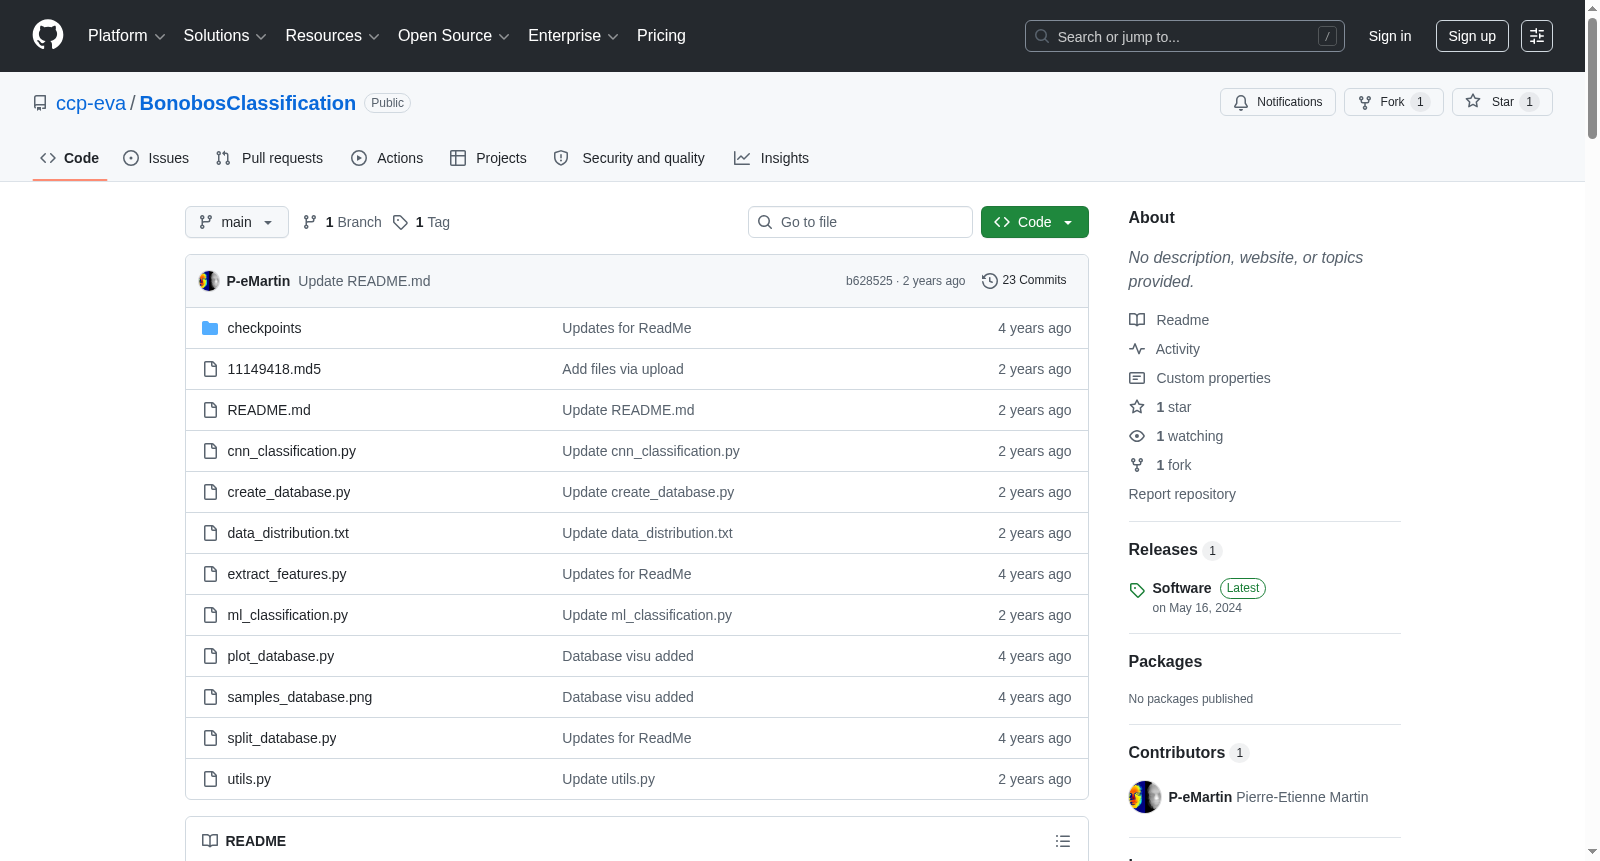Open the ccp-eva owner link
1600x861 pixels.
click(x=91, y=103)
